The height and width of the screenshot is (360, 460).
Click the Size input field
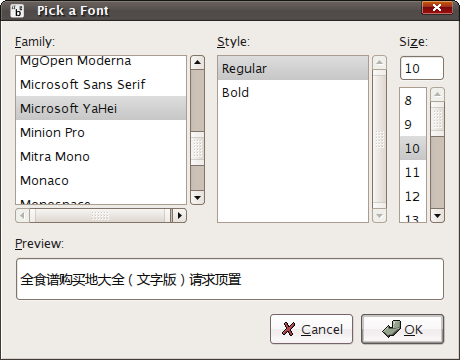click(x=422, y=68)
